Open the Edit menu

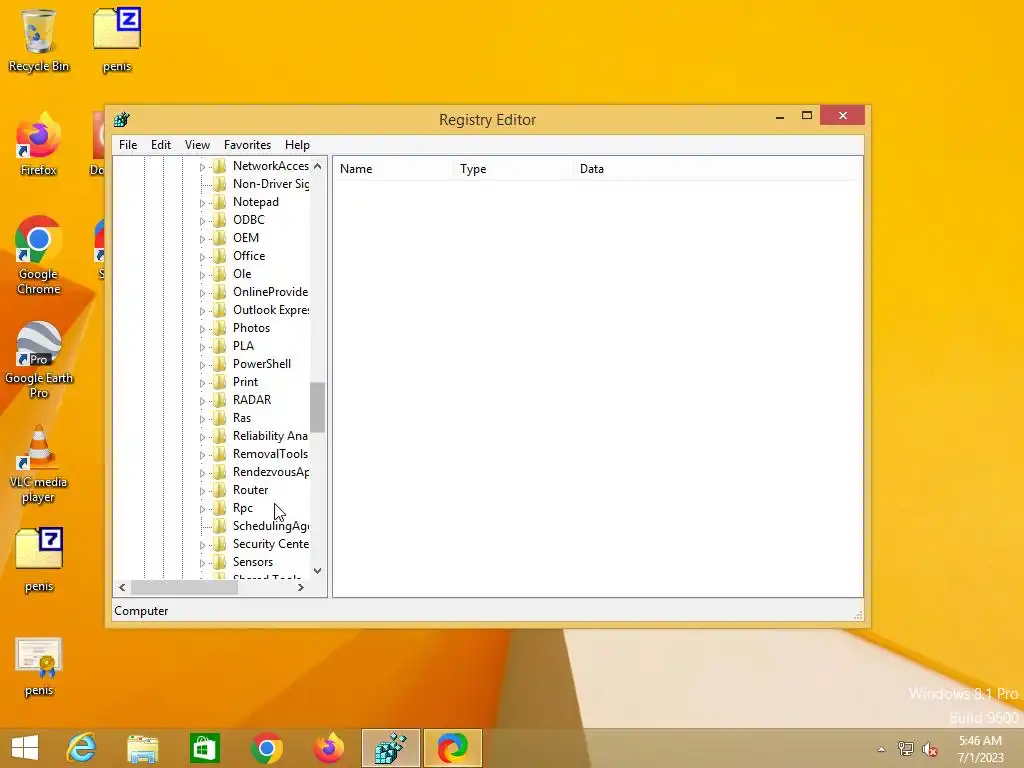click(161, 145)
